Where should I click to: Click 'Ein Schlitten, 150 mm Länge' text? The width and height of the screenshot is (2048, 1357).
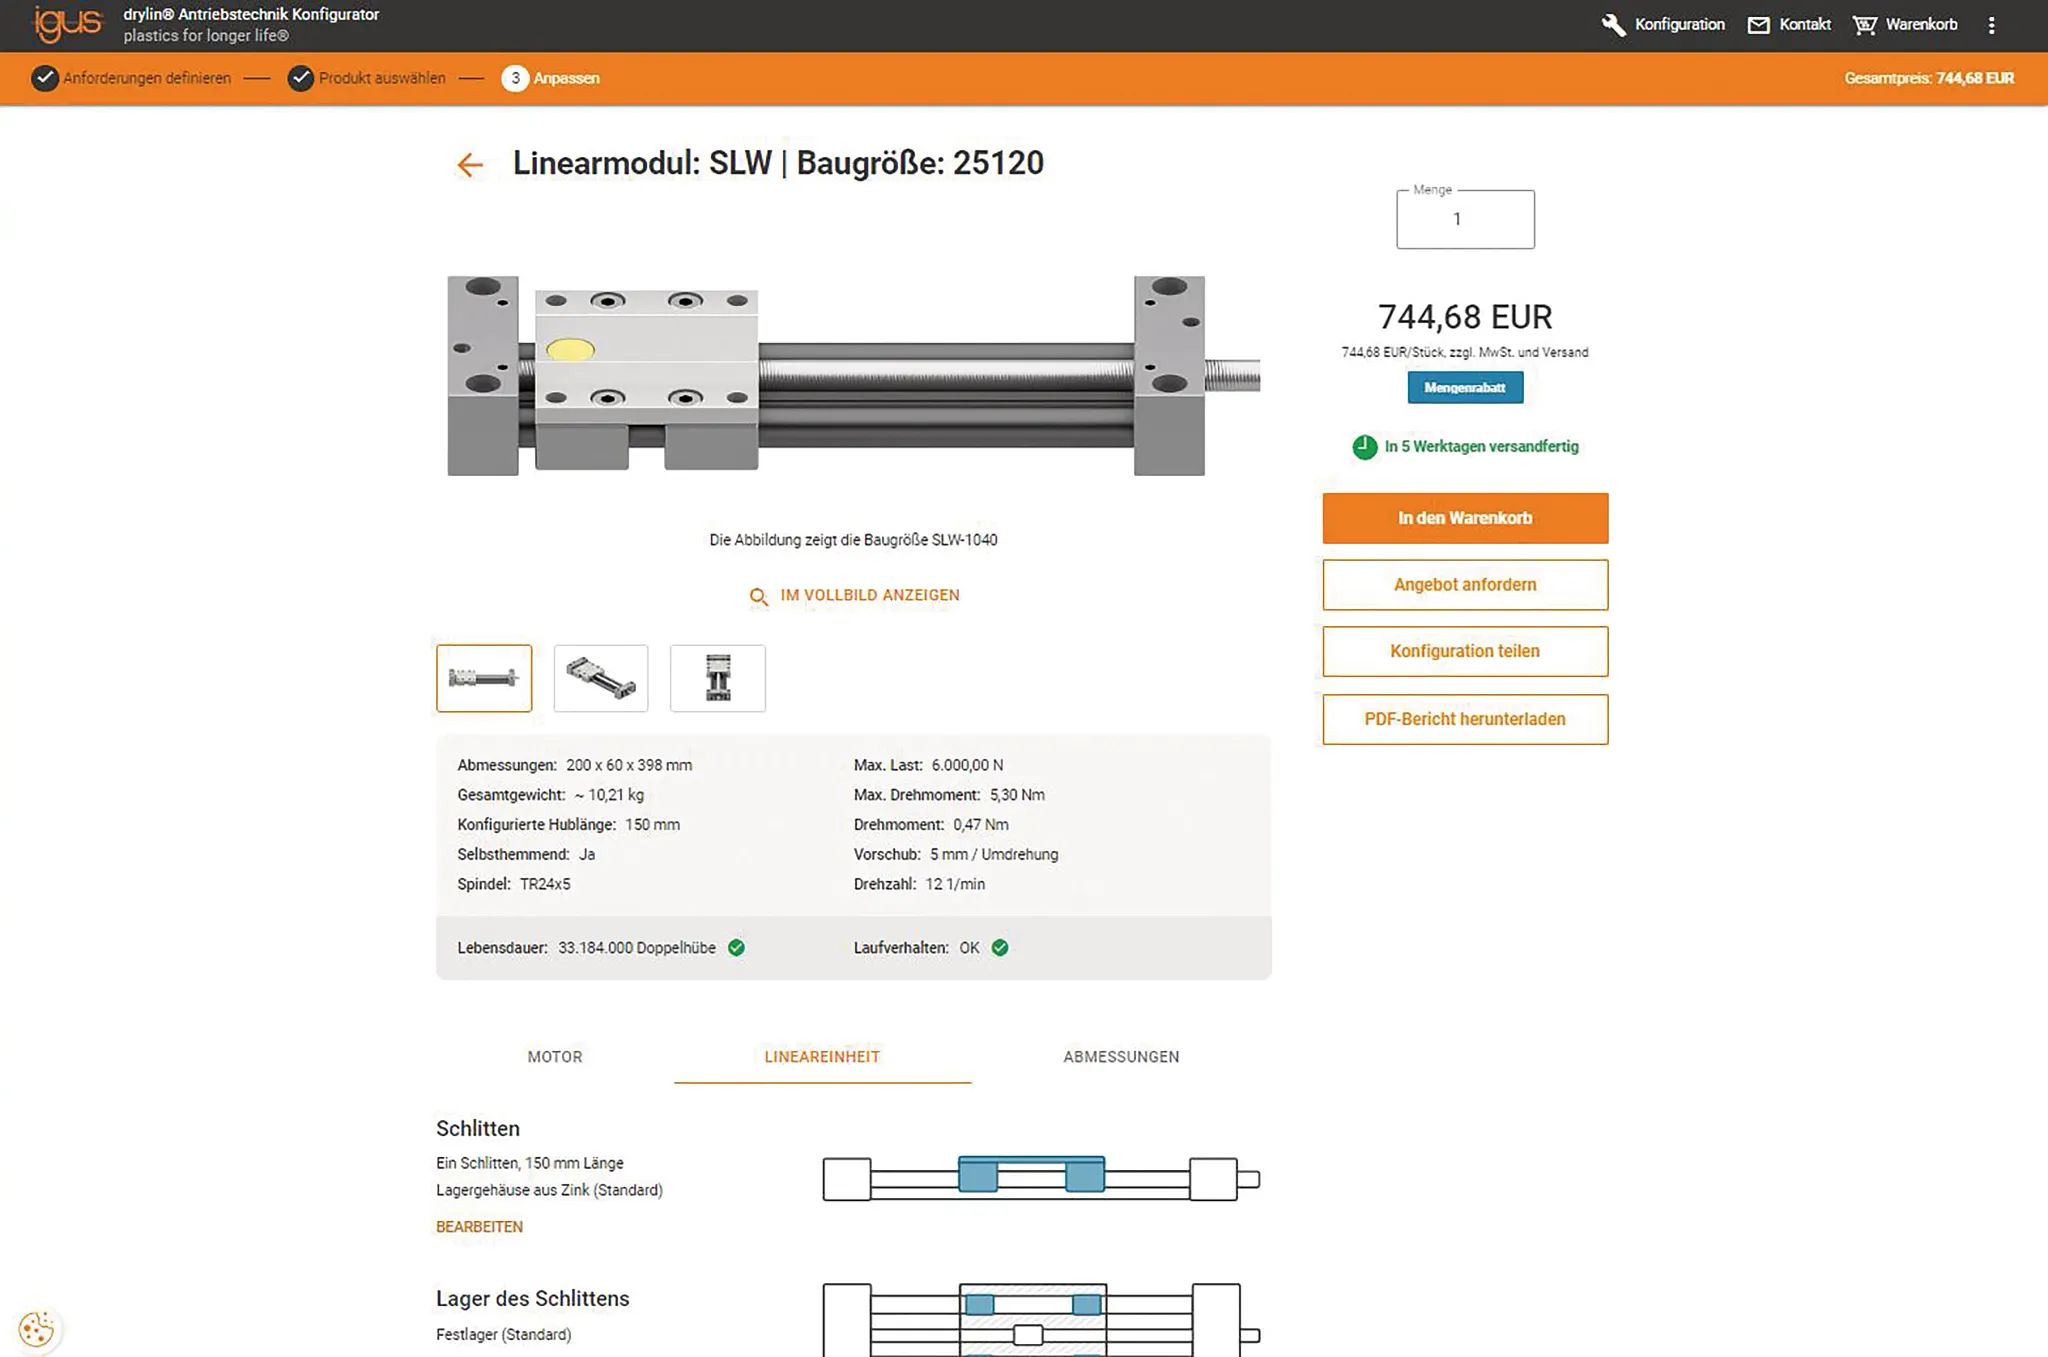(x=530, y=1163)
